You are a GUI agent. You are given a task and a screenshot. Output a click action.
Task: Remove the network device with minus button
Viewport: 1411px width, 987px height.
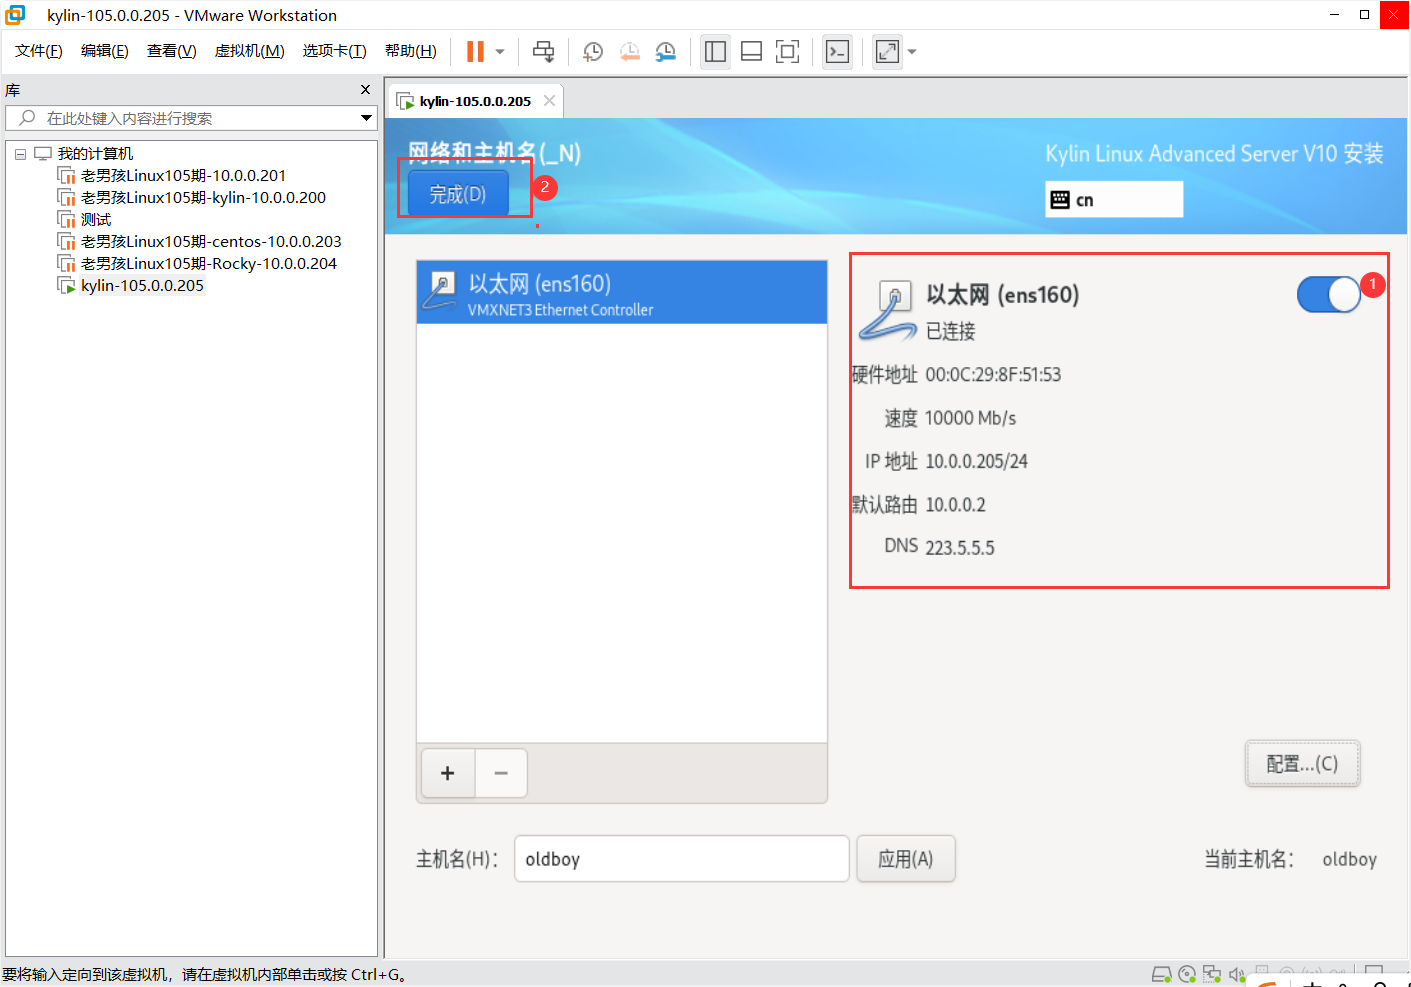(x=501, y=773)
